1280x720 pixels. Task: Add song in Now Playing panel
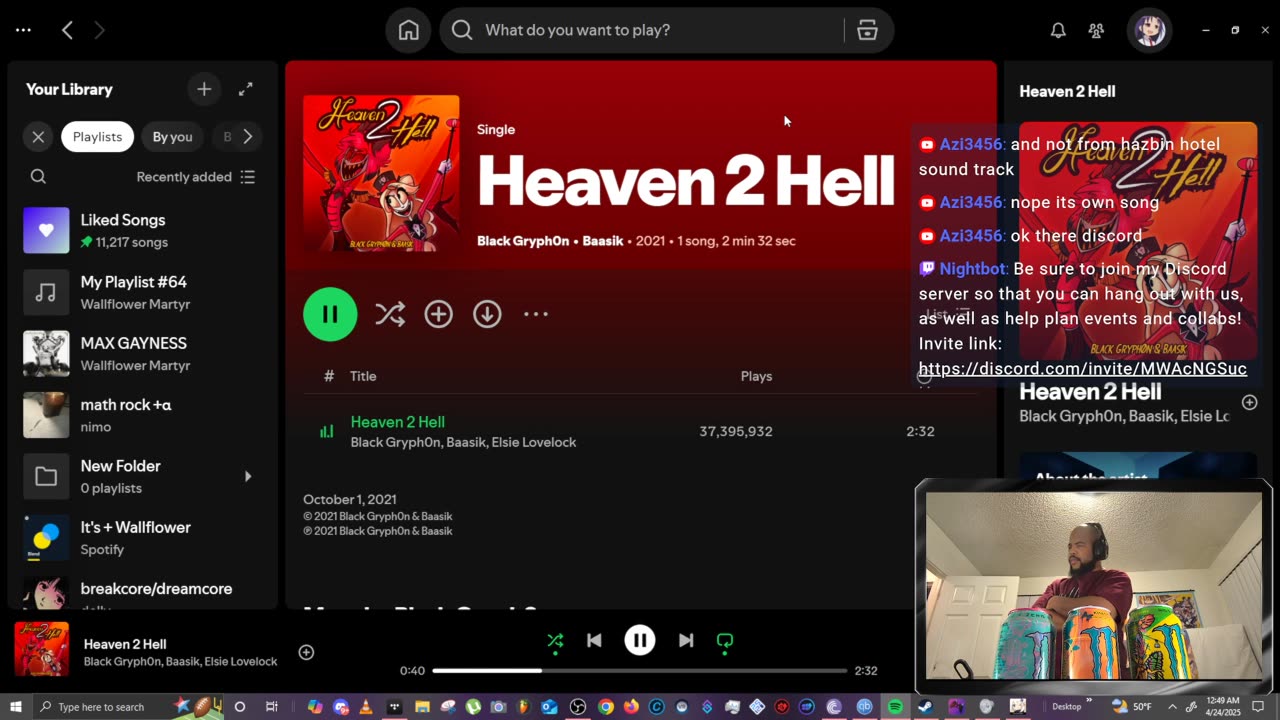tap(1249, 402)
